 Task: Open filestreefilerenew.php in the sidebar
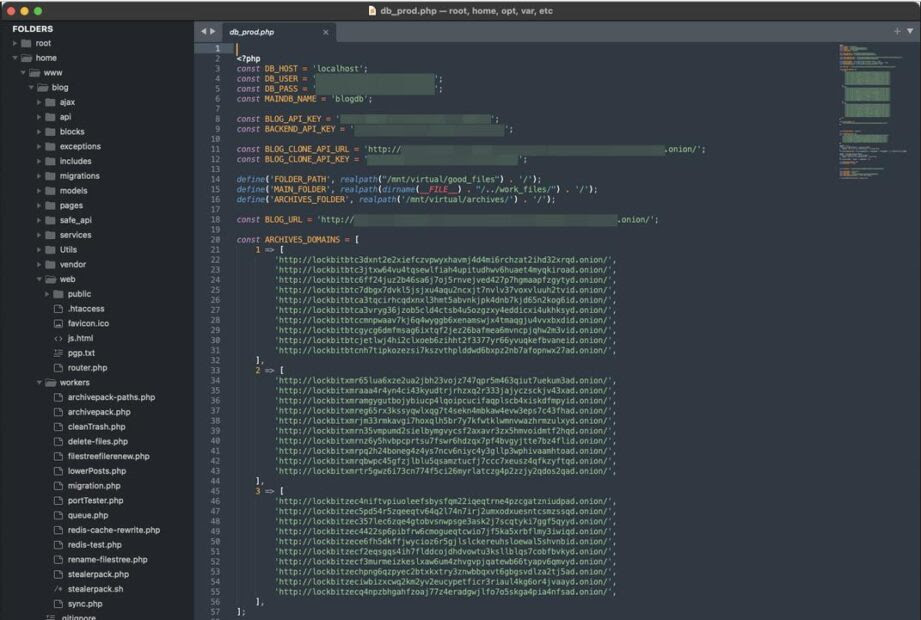[109, 456]
